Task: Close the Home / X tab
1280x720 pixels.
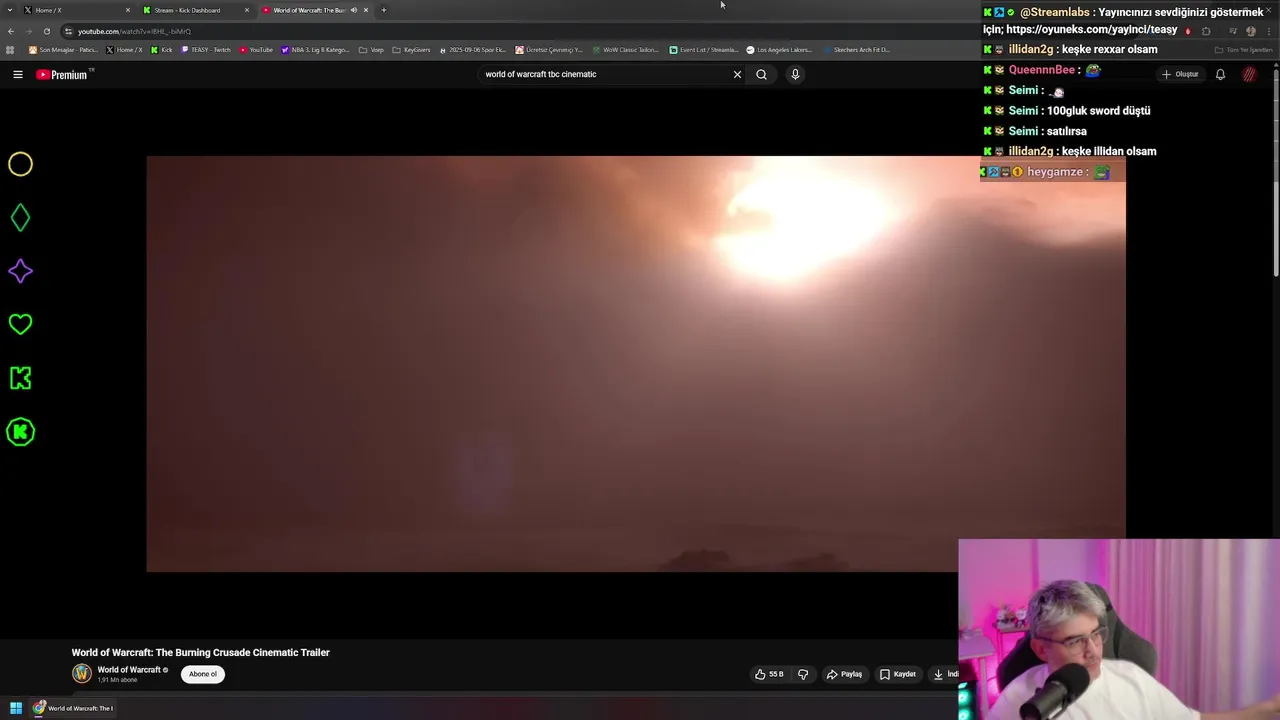Action: pos(127,10)
